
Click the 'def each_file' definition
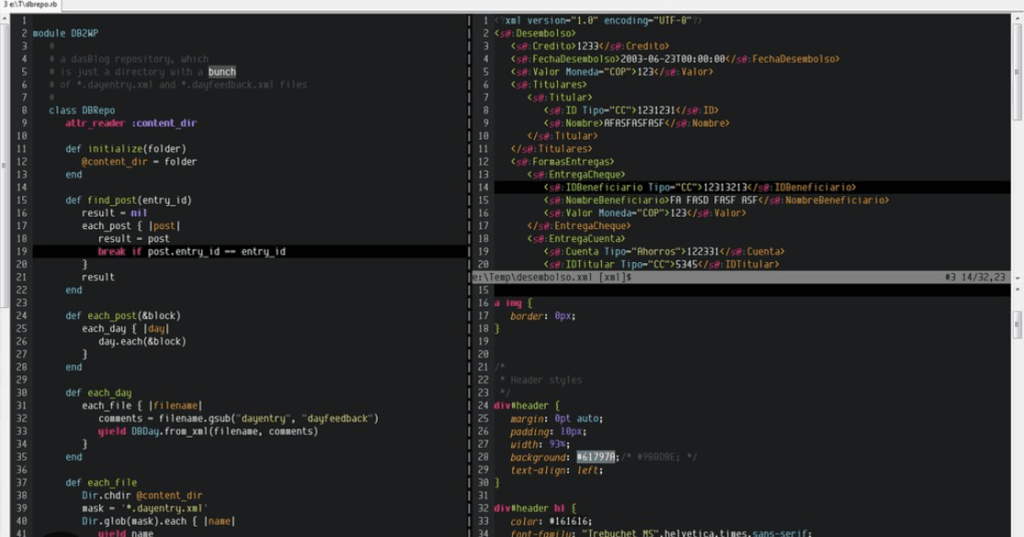pos(101,483)
